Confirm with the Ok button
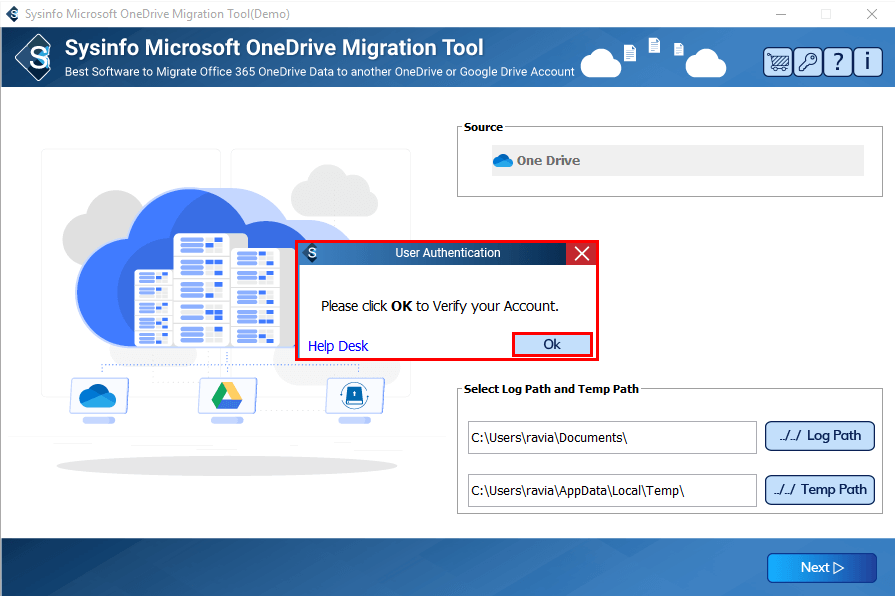 (552, 345)
